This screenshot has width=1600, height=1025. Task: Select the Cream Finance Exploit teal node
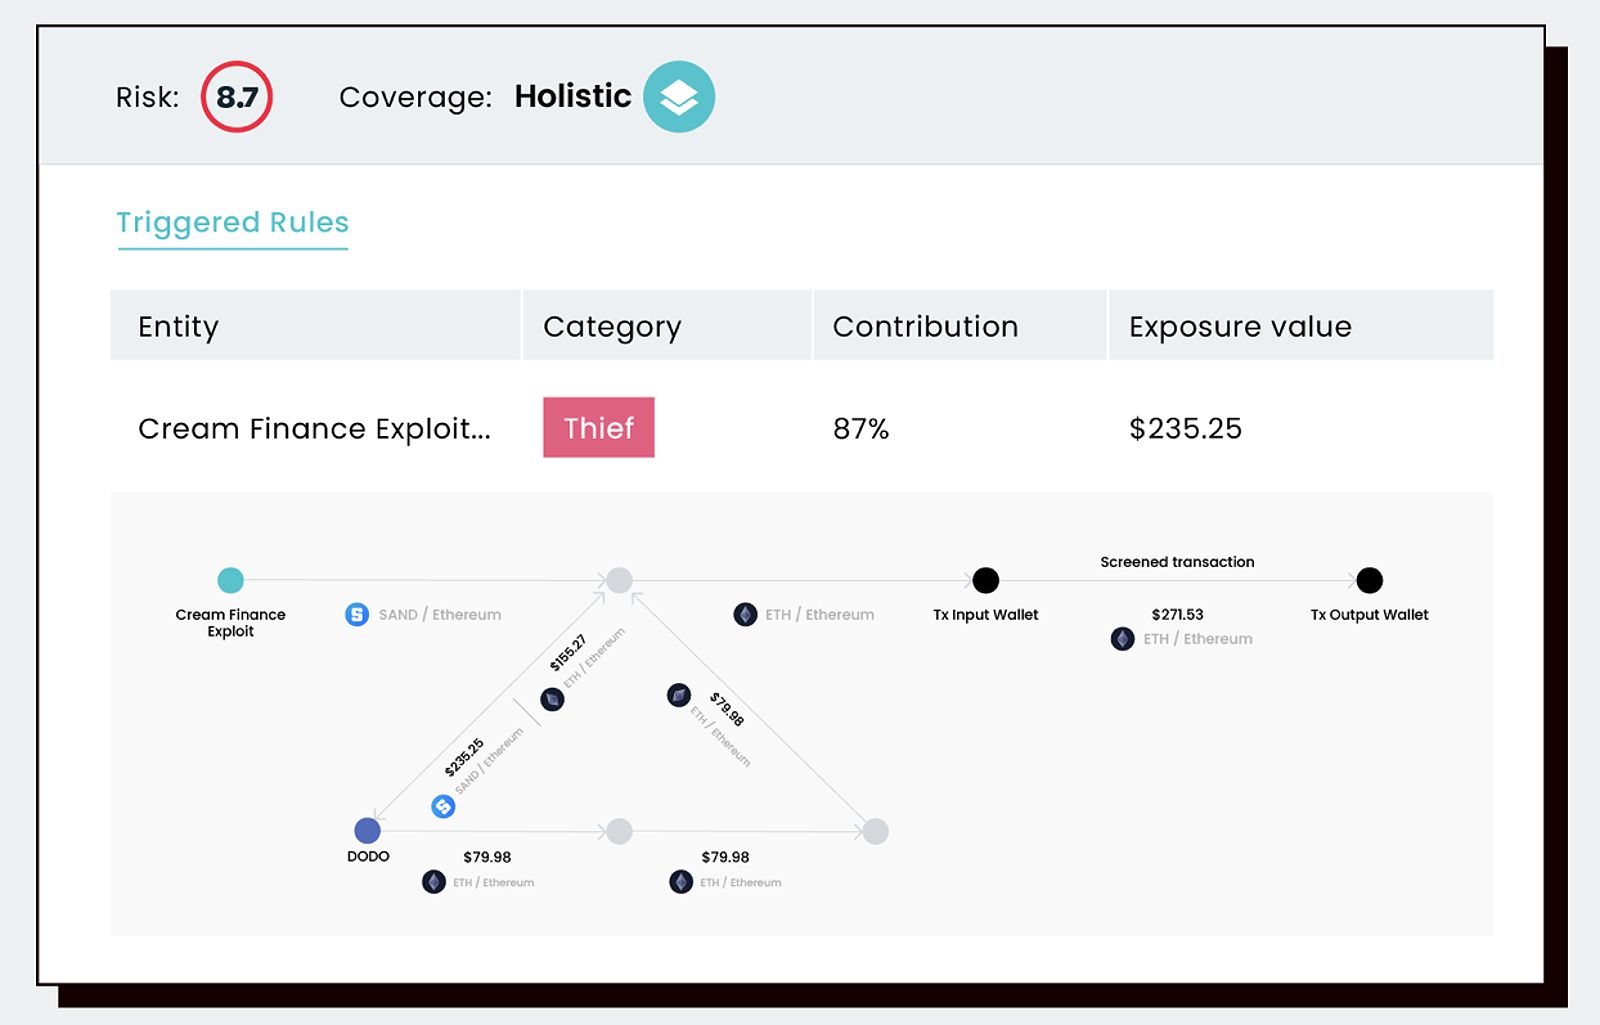[x=231, y=580]
